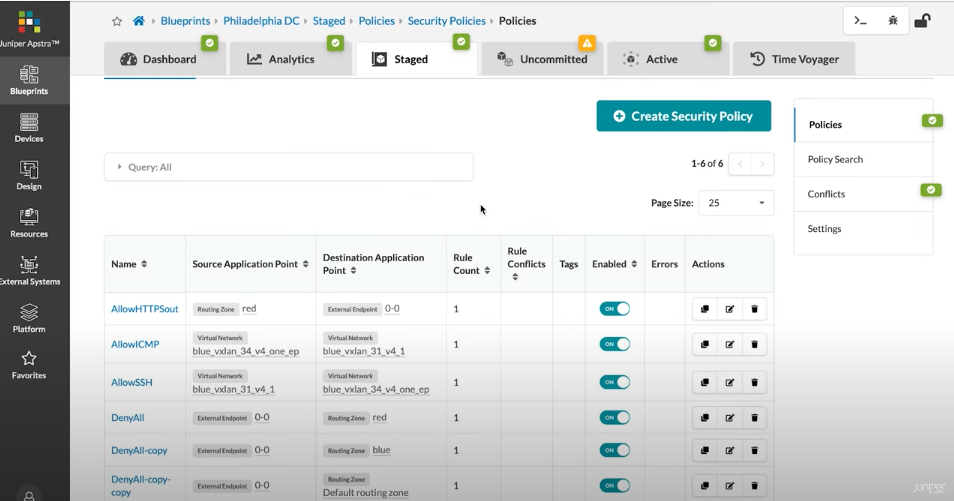Open the Page Size dropdown
The image size is (954, 501).
[735, 203]
